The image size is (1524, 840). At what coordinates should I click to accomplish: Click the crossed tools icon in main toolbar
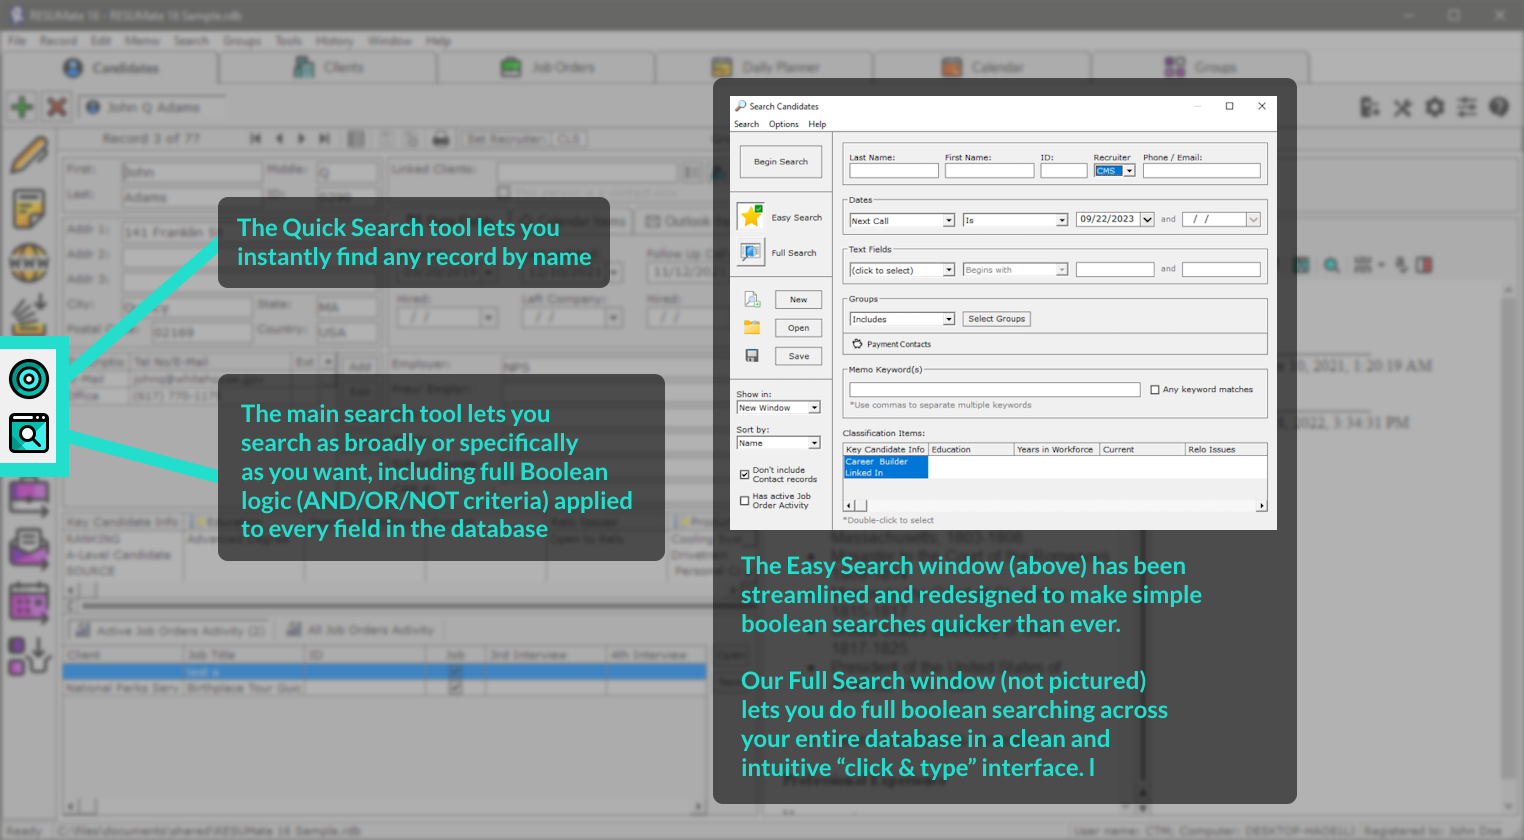click(x=1403, y=107)
